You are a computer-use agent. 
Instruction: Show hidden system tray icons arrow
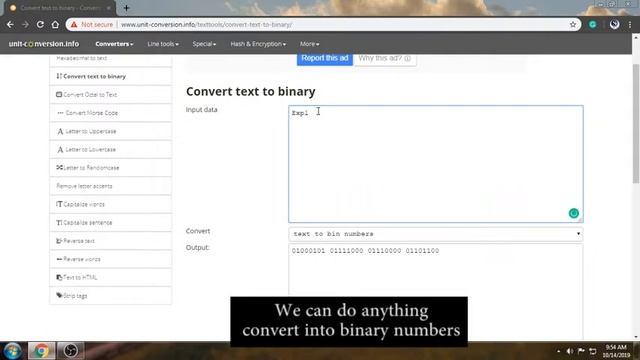[x=558, y=351]
